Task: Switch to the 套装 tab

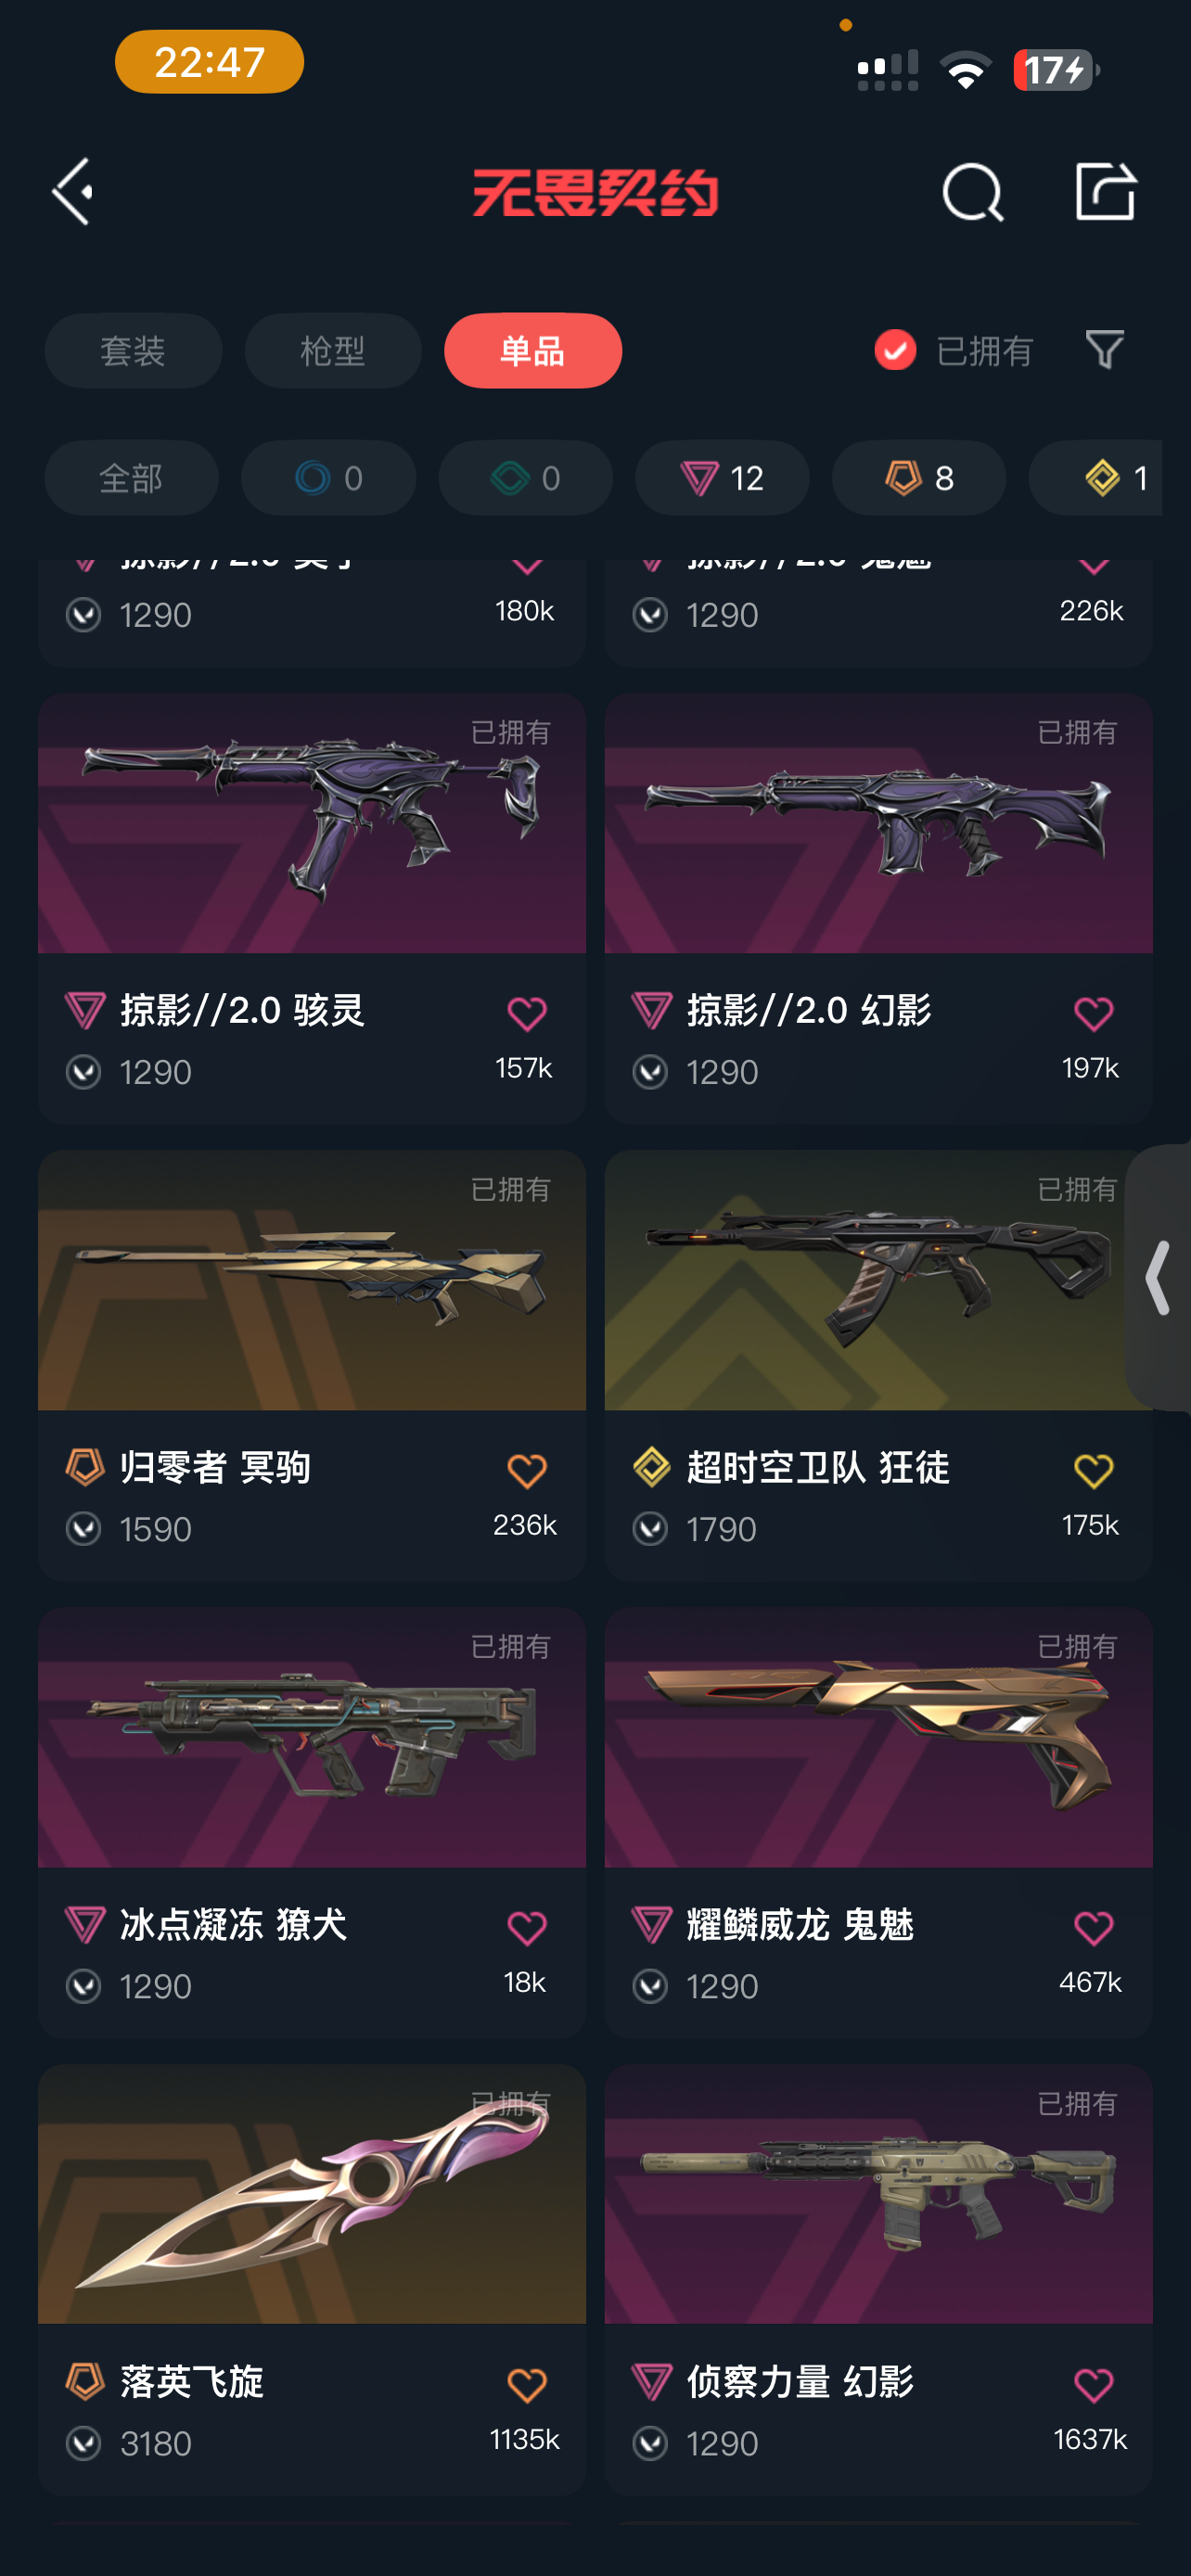Action: [x=133, y=351]
